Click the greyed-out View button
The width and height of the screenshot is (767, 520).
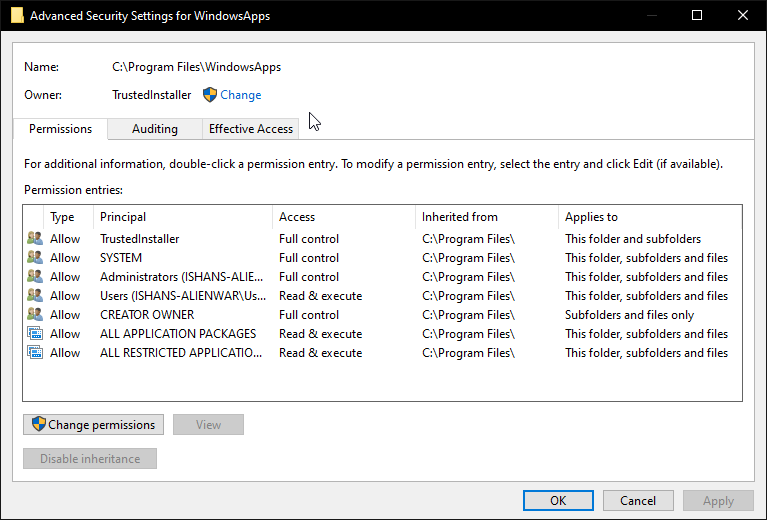pos(208,425)
